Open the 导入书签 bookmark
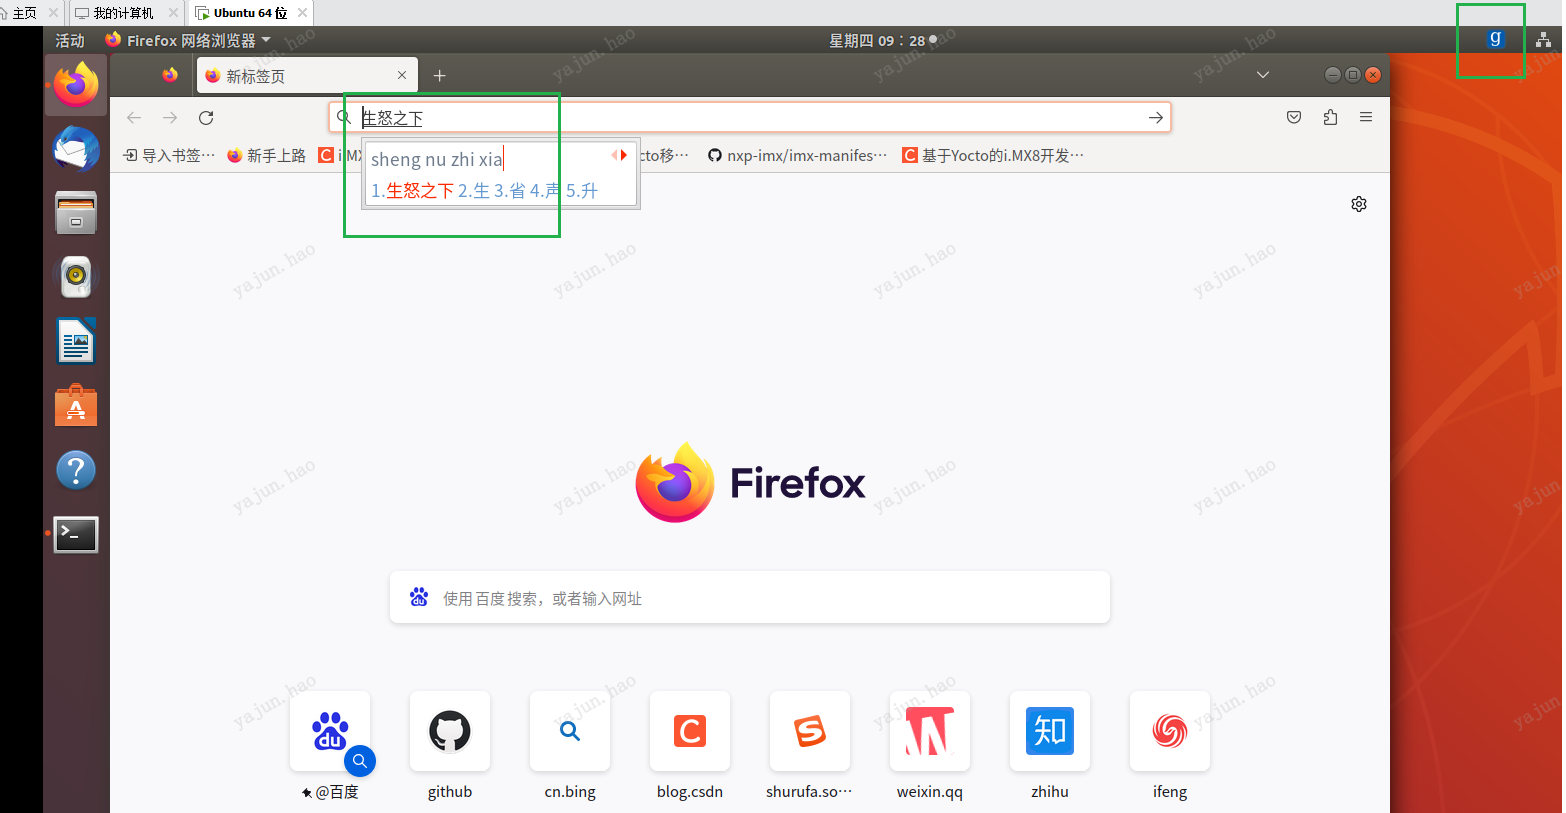The width and height of the screenshot is (1566, 813). (169, 155)
